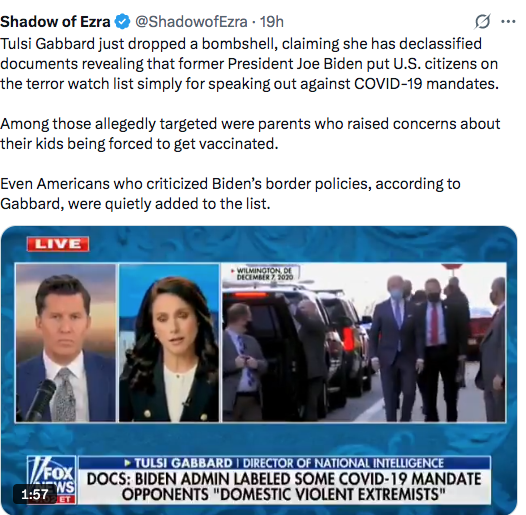526x515 pixels.
Task: Click the 1:57 video duration badge
Action: (35, 494)
